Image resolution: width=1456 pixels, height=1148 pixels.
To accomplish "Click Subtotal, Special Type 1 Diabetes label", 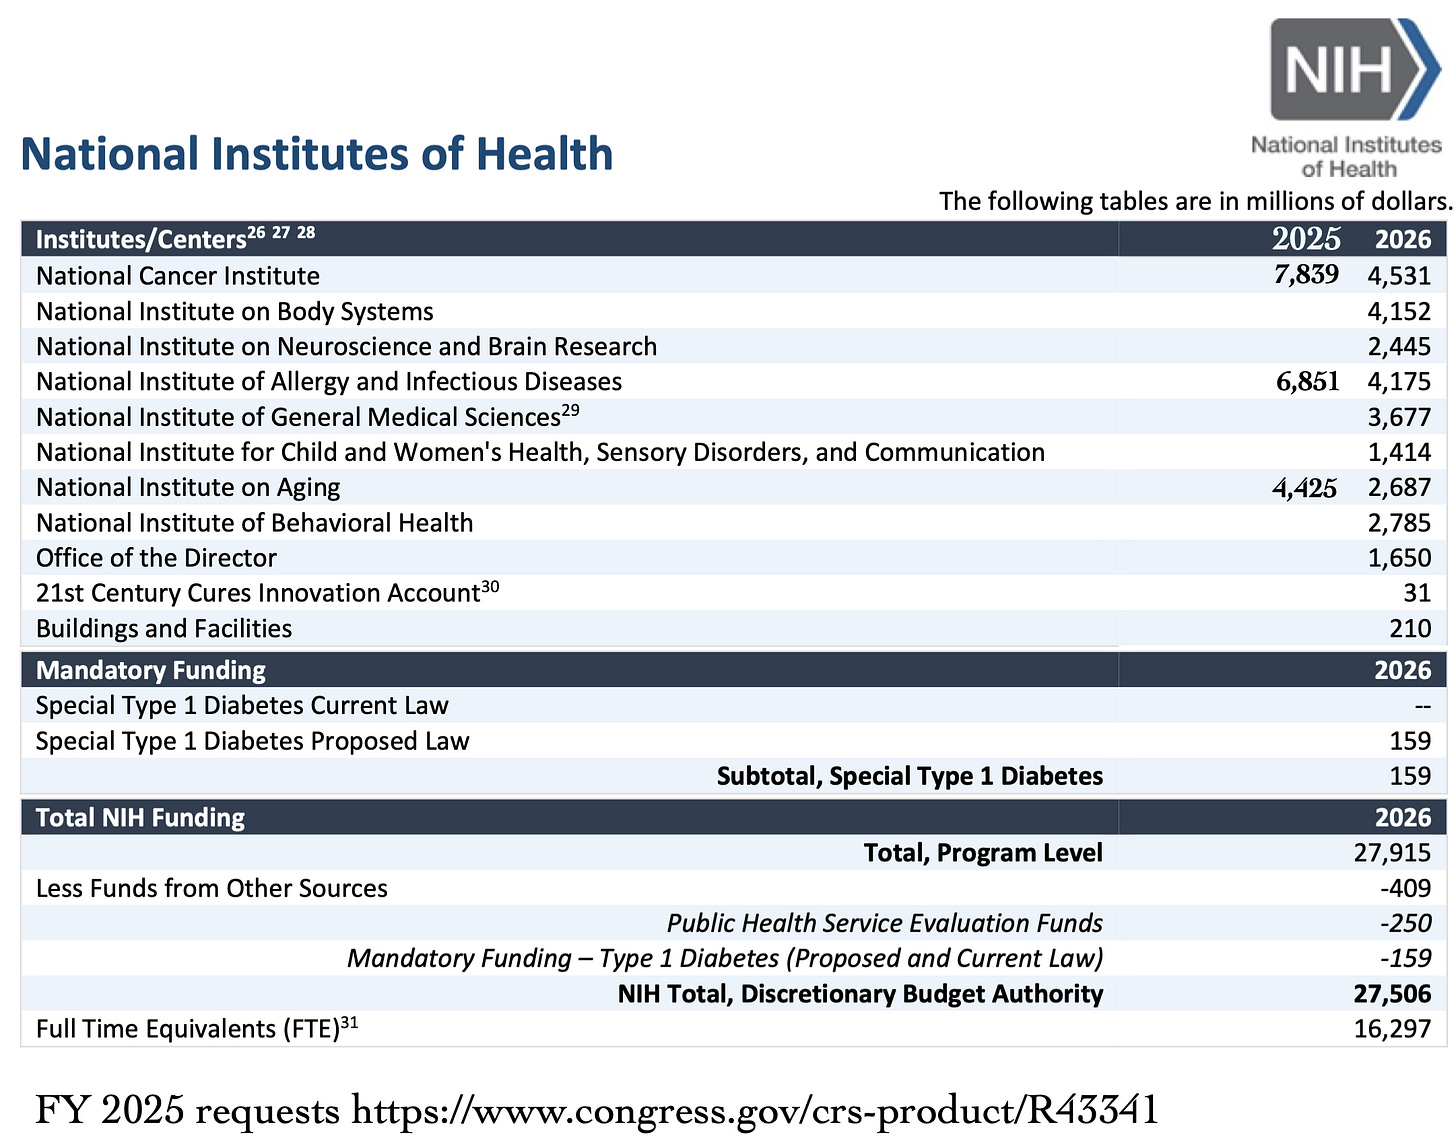I will (910, 776).
